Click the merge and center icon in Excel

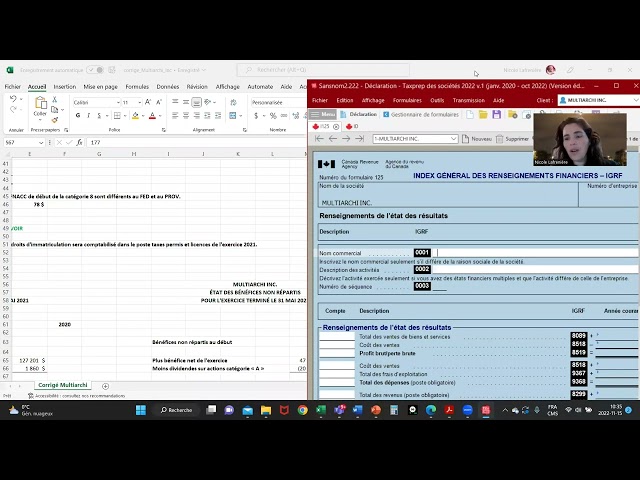pos(233,116)
